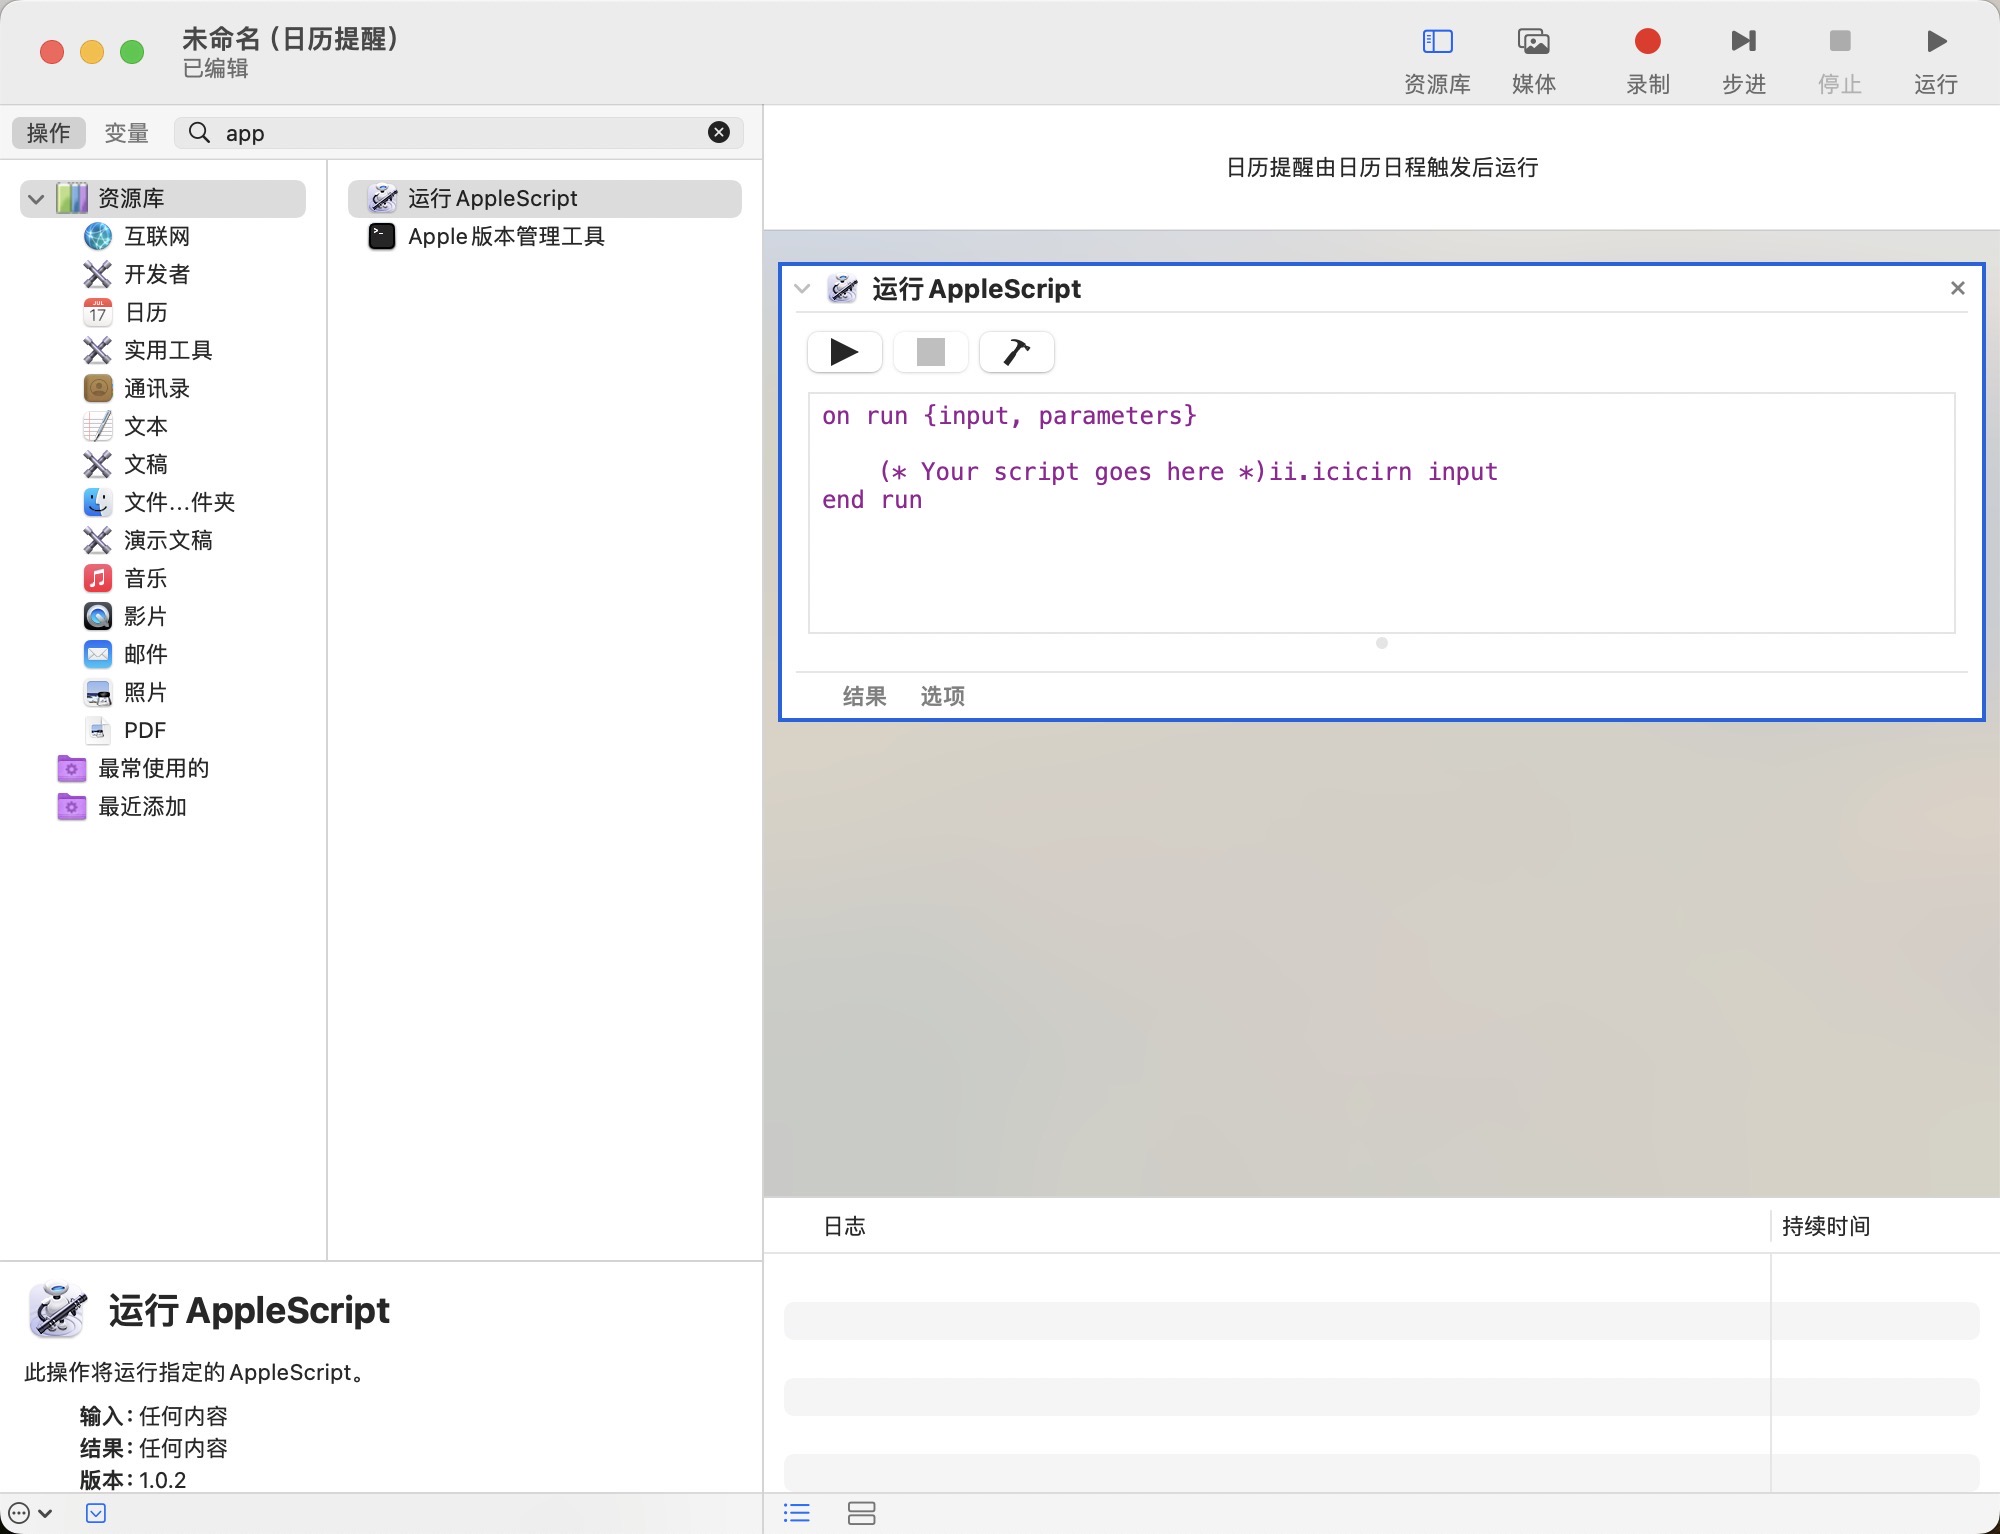Remove the Run AppleScript action

(x=1957, y=288)
